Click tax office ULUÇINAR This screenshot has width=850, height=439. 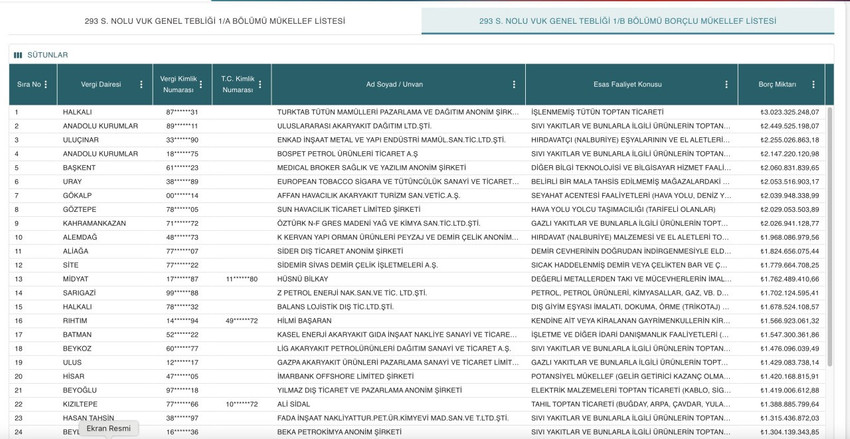[81, 140]
